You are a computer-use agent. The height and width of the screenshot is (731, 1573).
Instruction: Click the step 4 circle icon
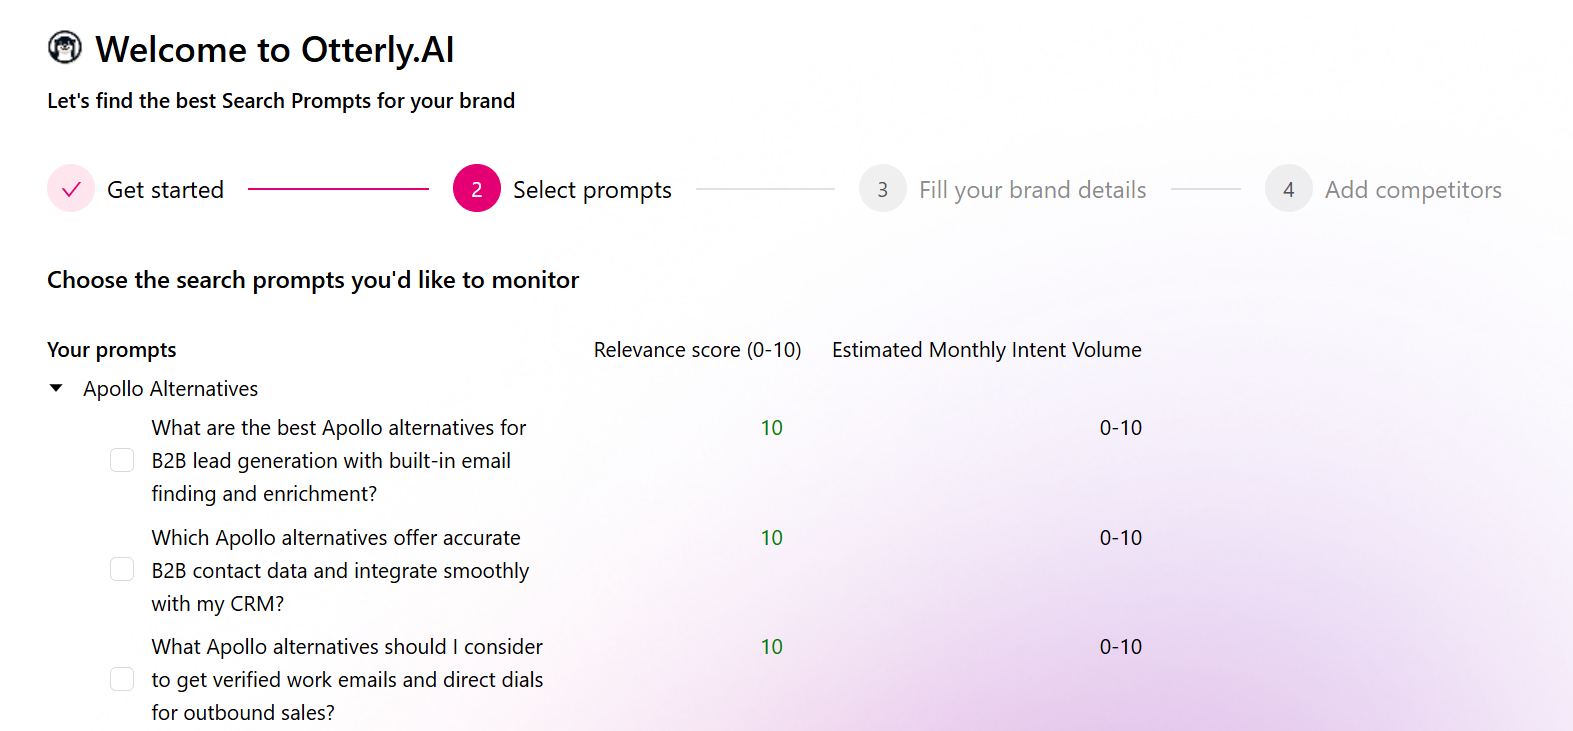[1289, 189]
